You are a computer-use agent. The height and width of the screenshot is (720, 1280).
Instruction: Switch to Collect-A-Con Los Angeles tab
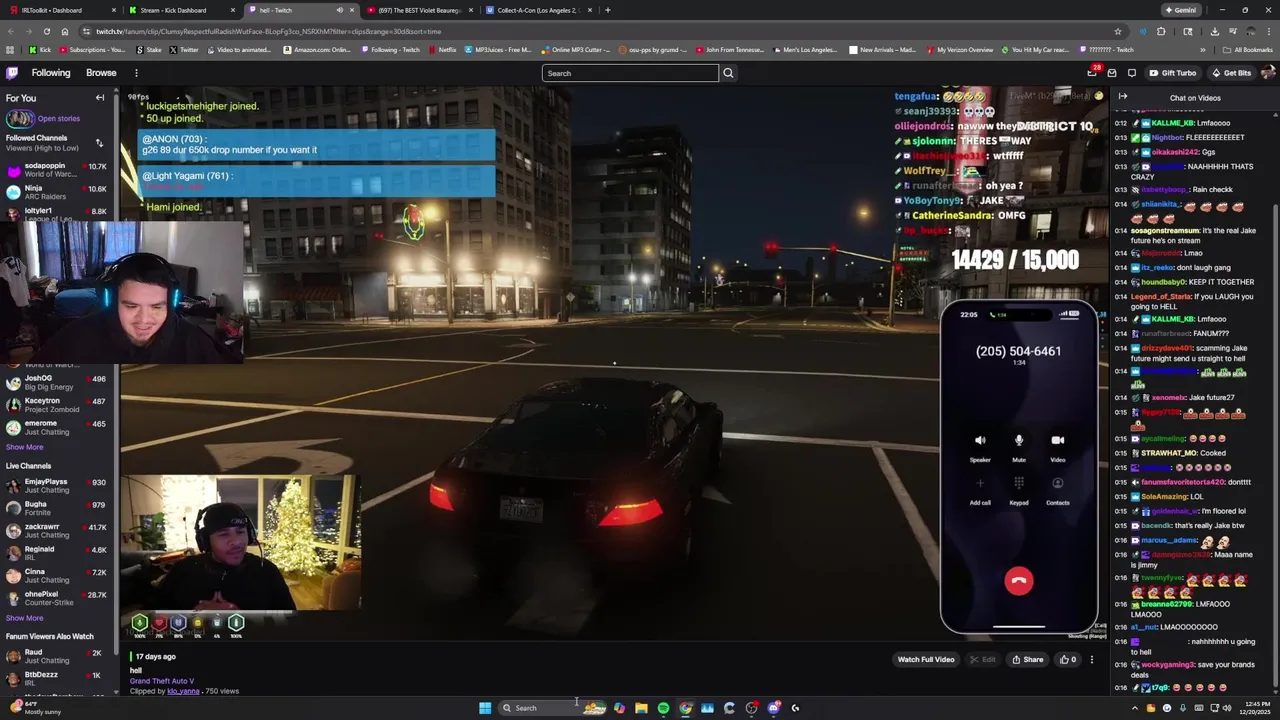(537, 10)
